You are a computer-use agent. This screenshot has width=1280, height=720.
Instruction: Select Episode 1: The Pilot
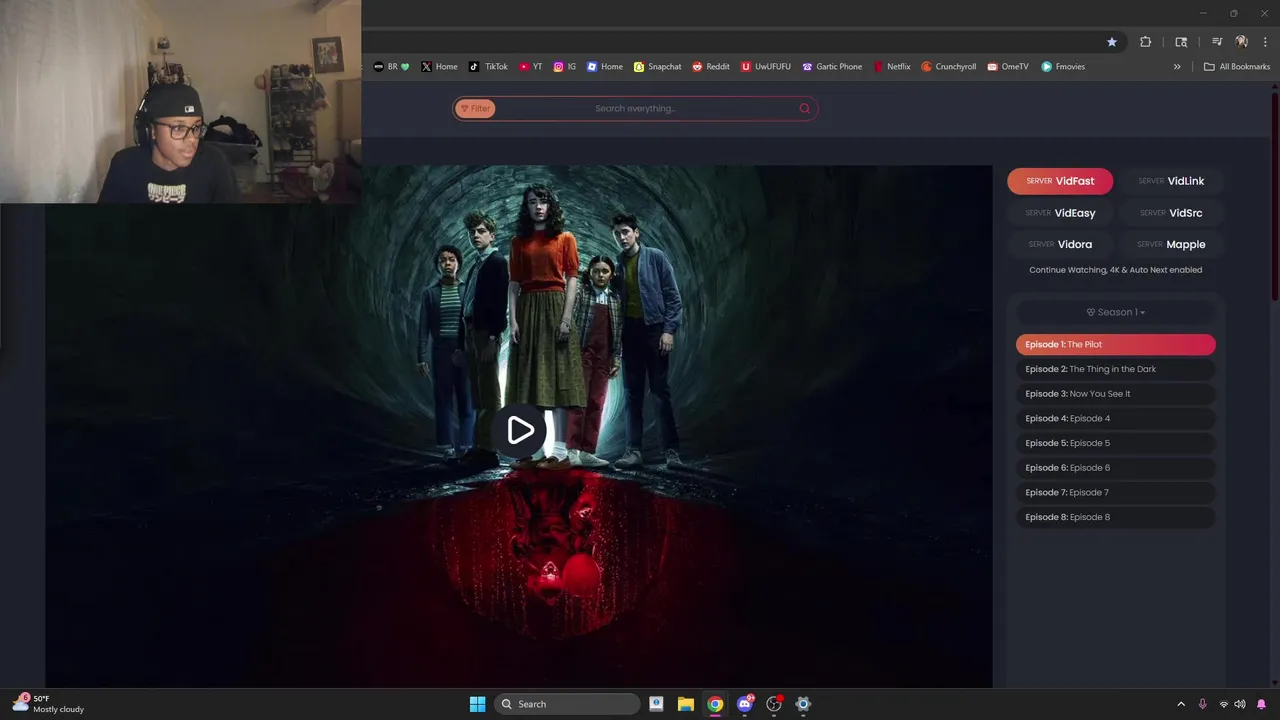1116,344
